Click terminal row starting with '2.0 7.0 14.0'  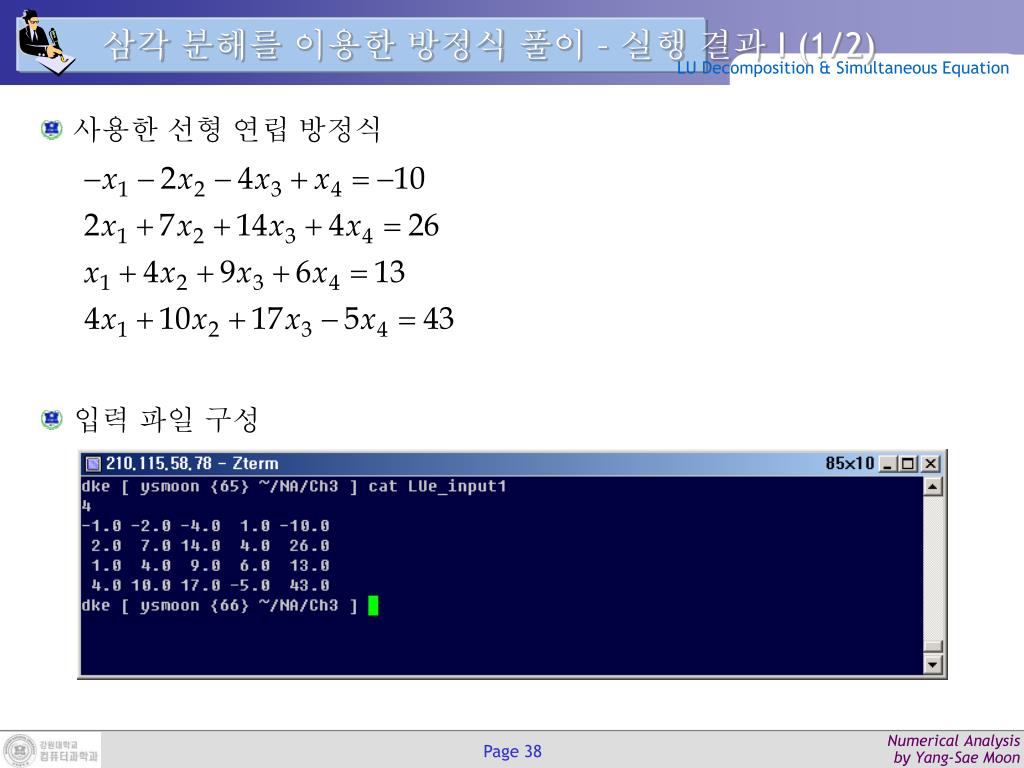pyautogui.click(x=210, y=545)
